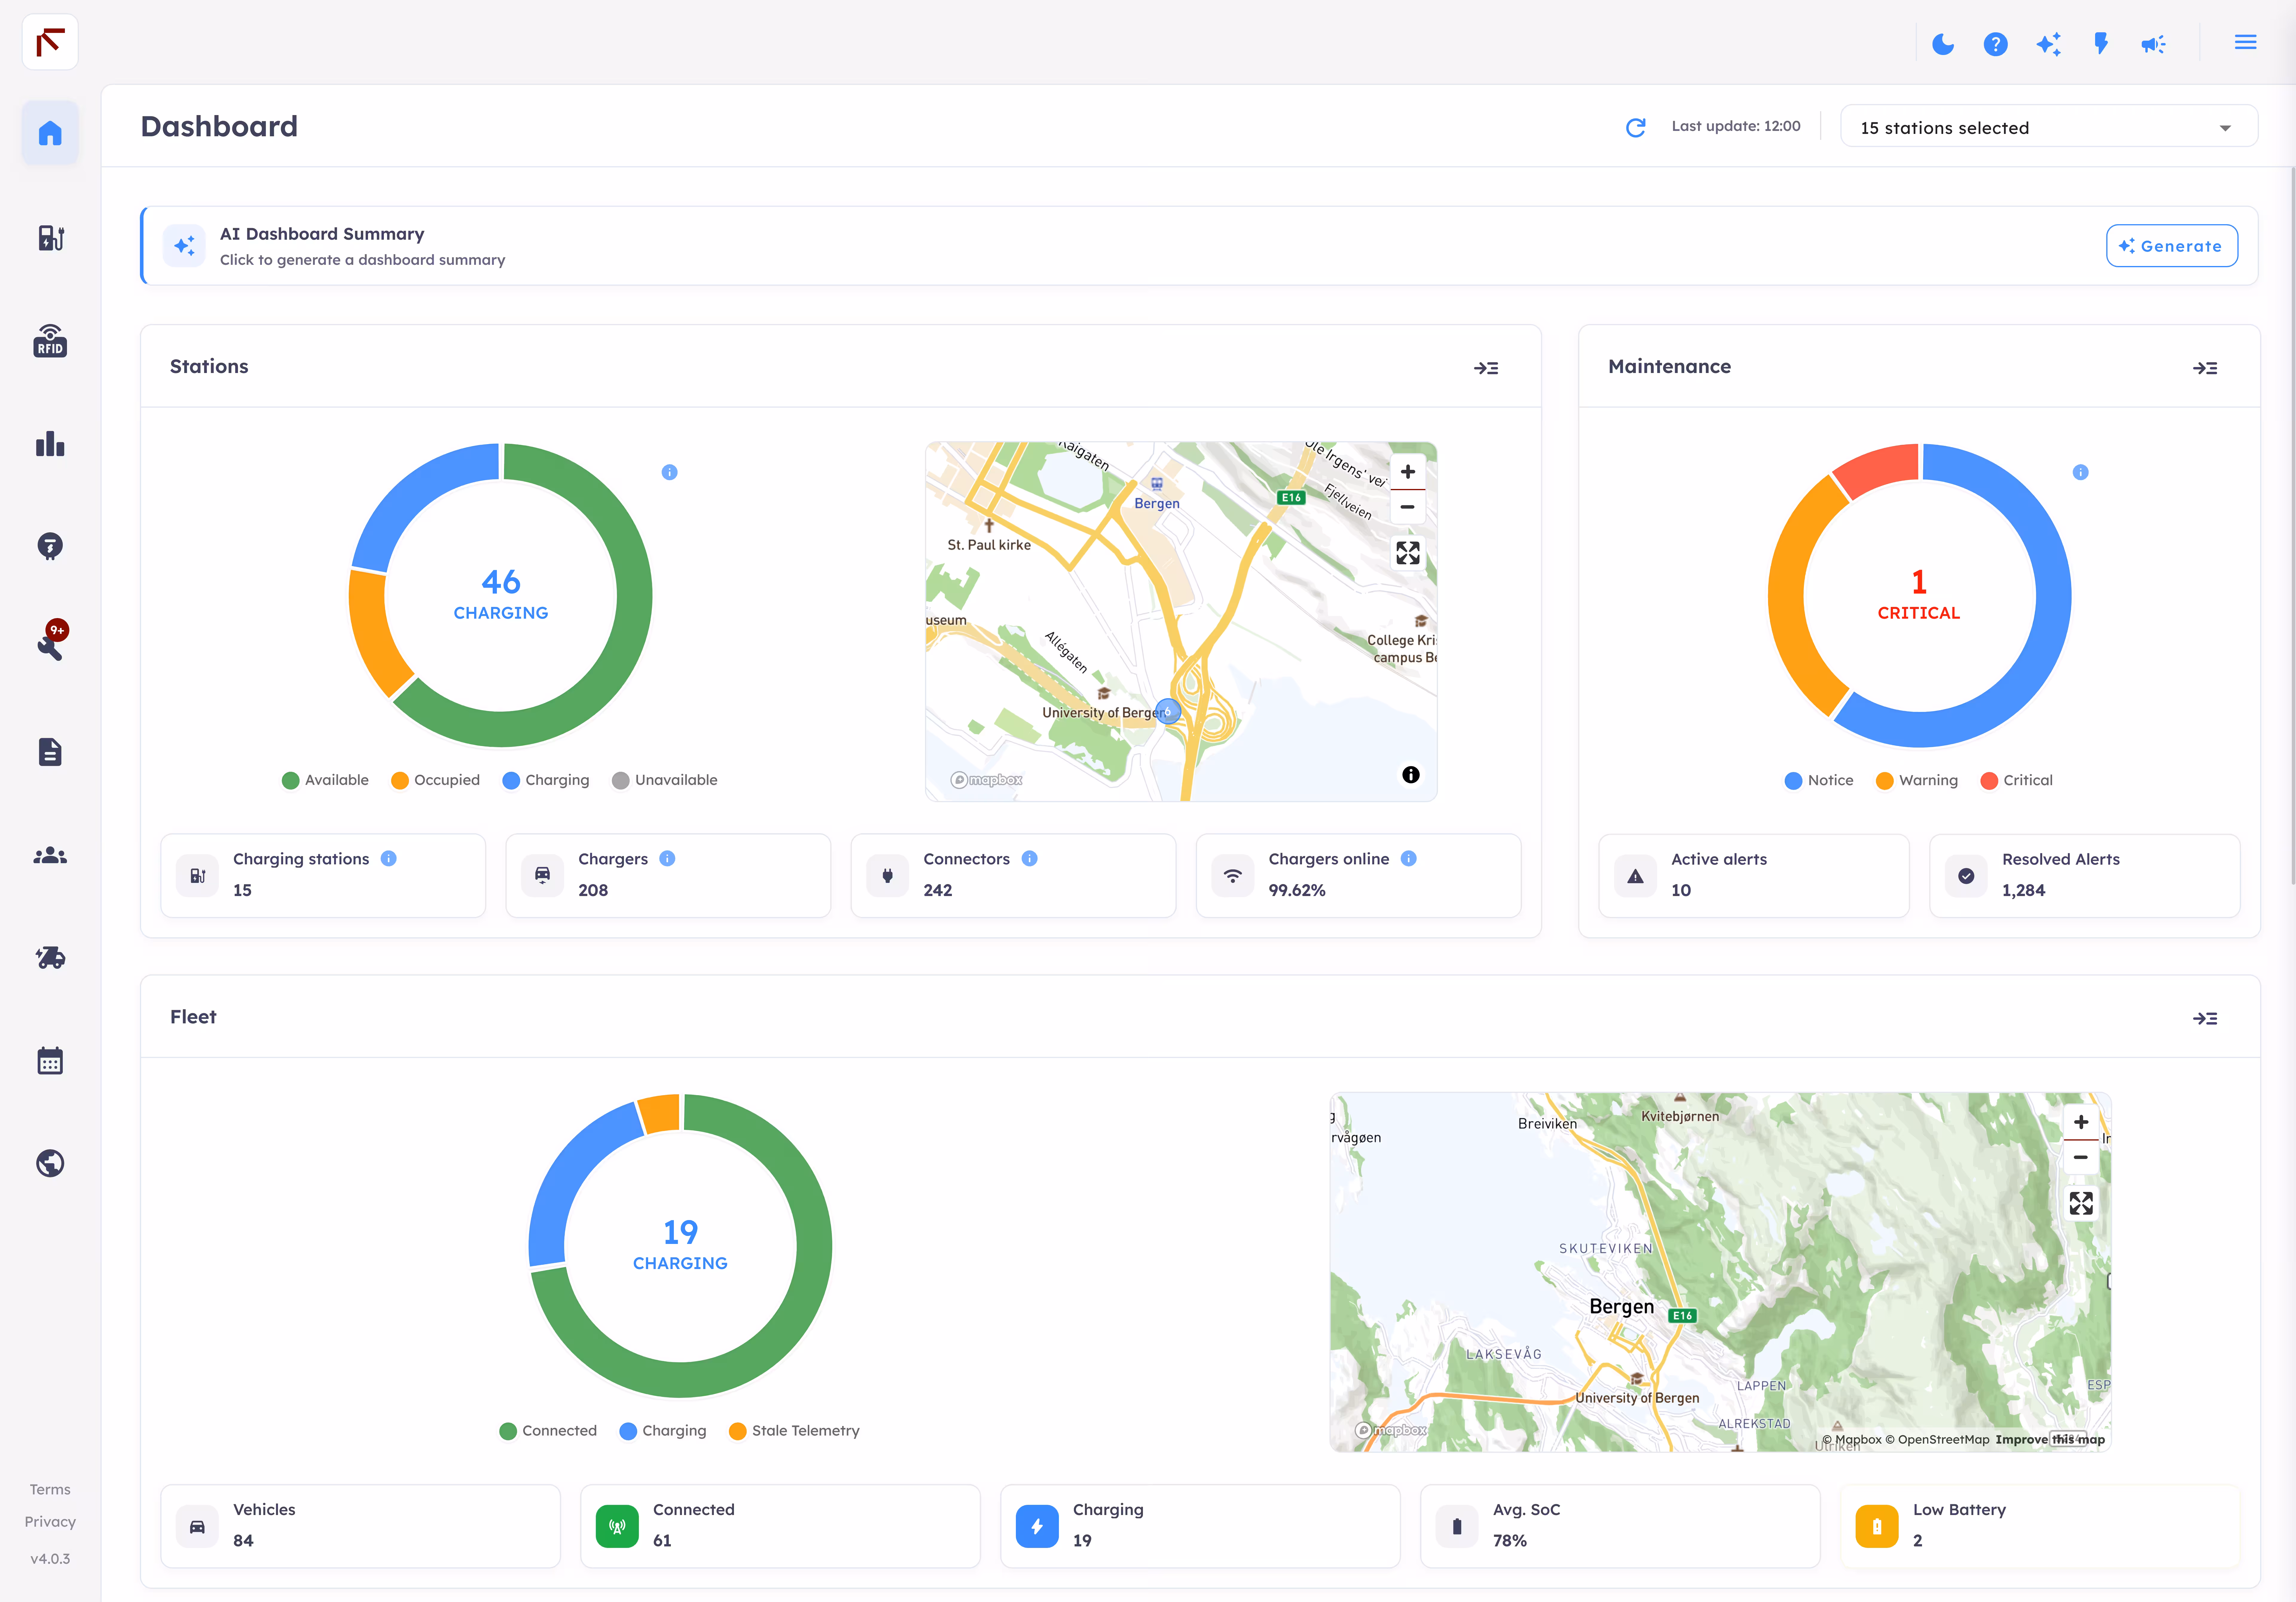Zoom out on the fleet map
Viewport: 2296px width, 1602px height.
point(2081,1158)
